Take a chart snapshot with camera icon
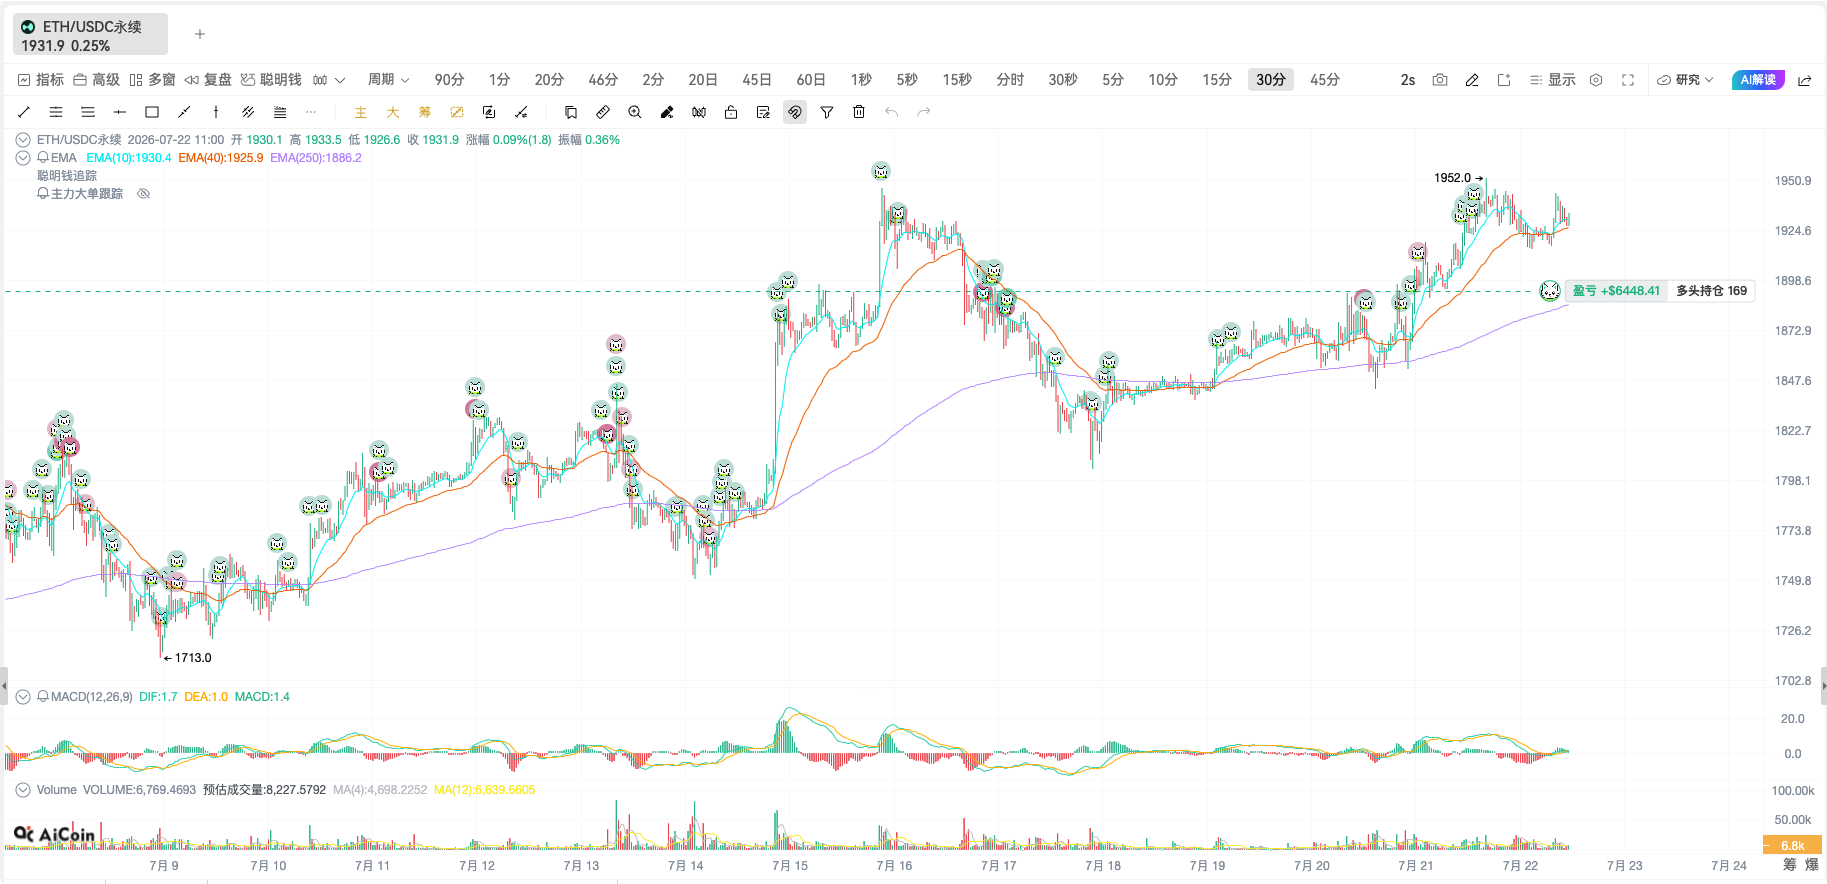This screenshot has height=884, width=1827. point(1440,80)
